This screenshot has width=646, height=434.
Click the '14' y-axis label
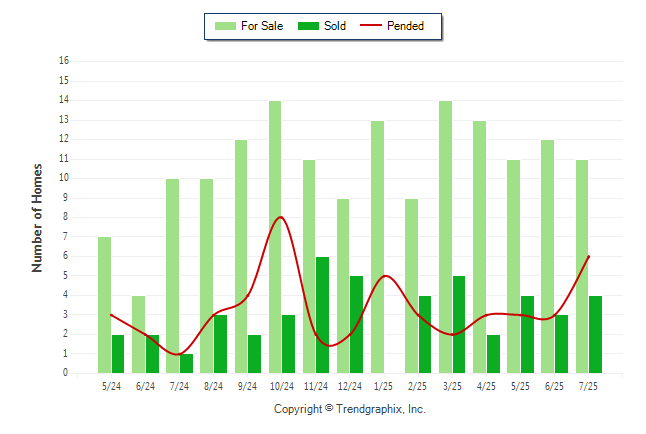64,100
